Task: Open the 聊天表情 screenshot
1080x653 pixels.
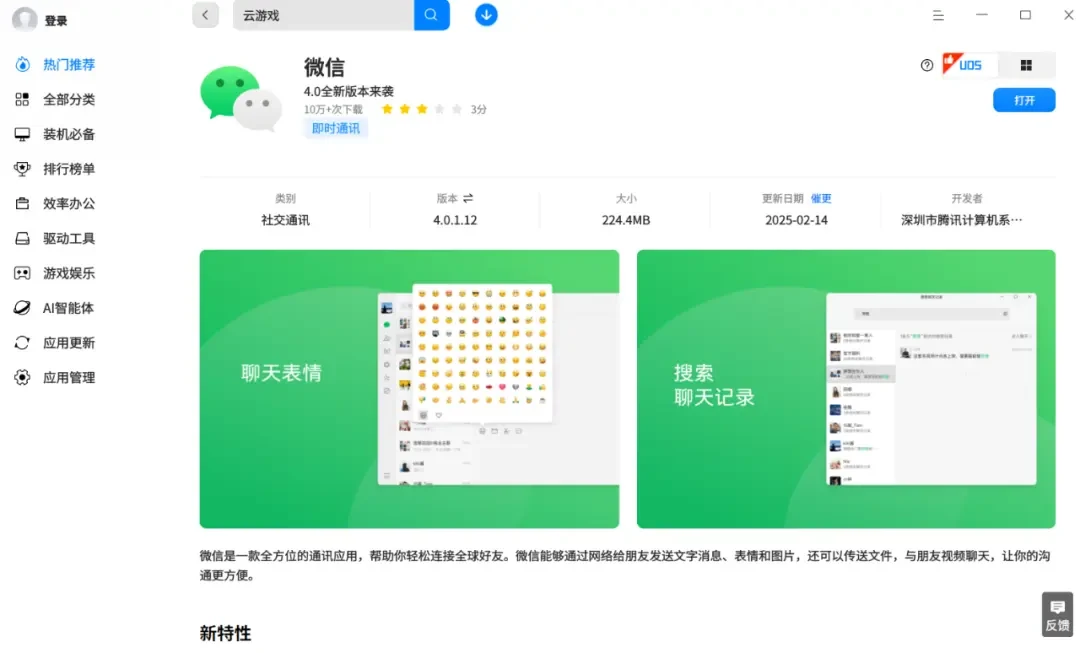Action: coord(409,389)
